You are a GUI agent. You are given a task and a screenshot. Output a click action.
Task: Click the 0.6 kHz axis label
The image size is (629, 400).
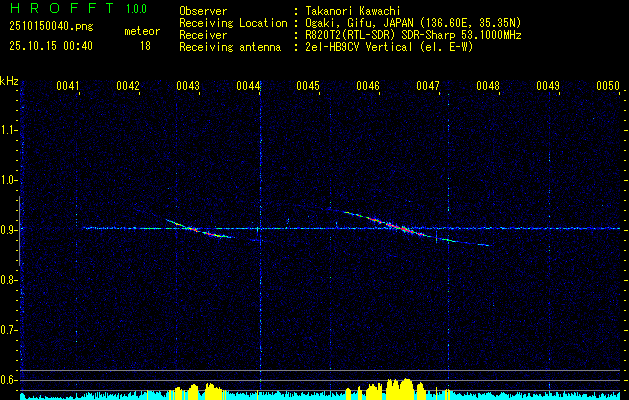pyautogui.click(x=9, y=380)
